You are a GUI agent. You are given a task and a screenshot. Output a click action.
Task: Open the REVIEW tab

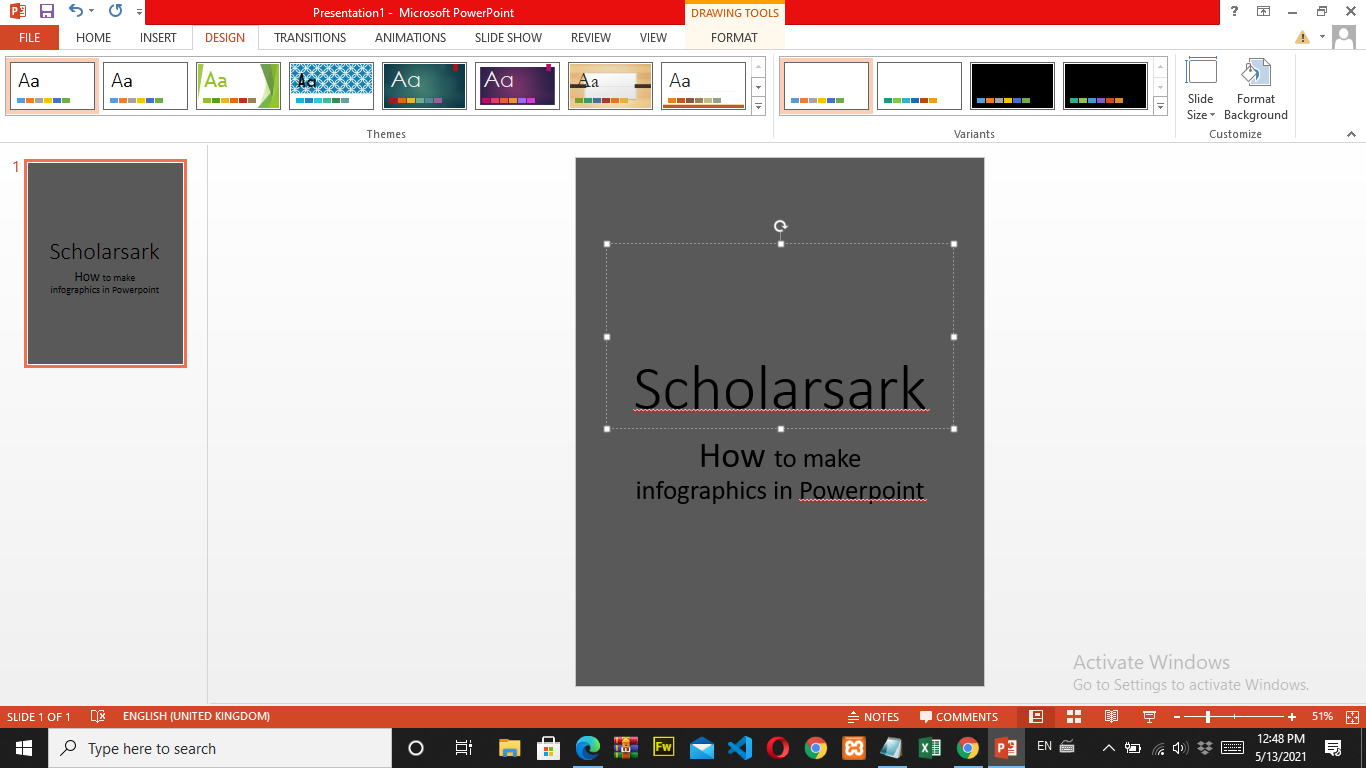(x=590, y=37)
